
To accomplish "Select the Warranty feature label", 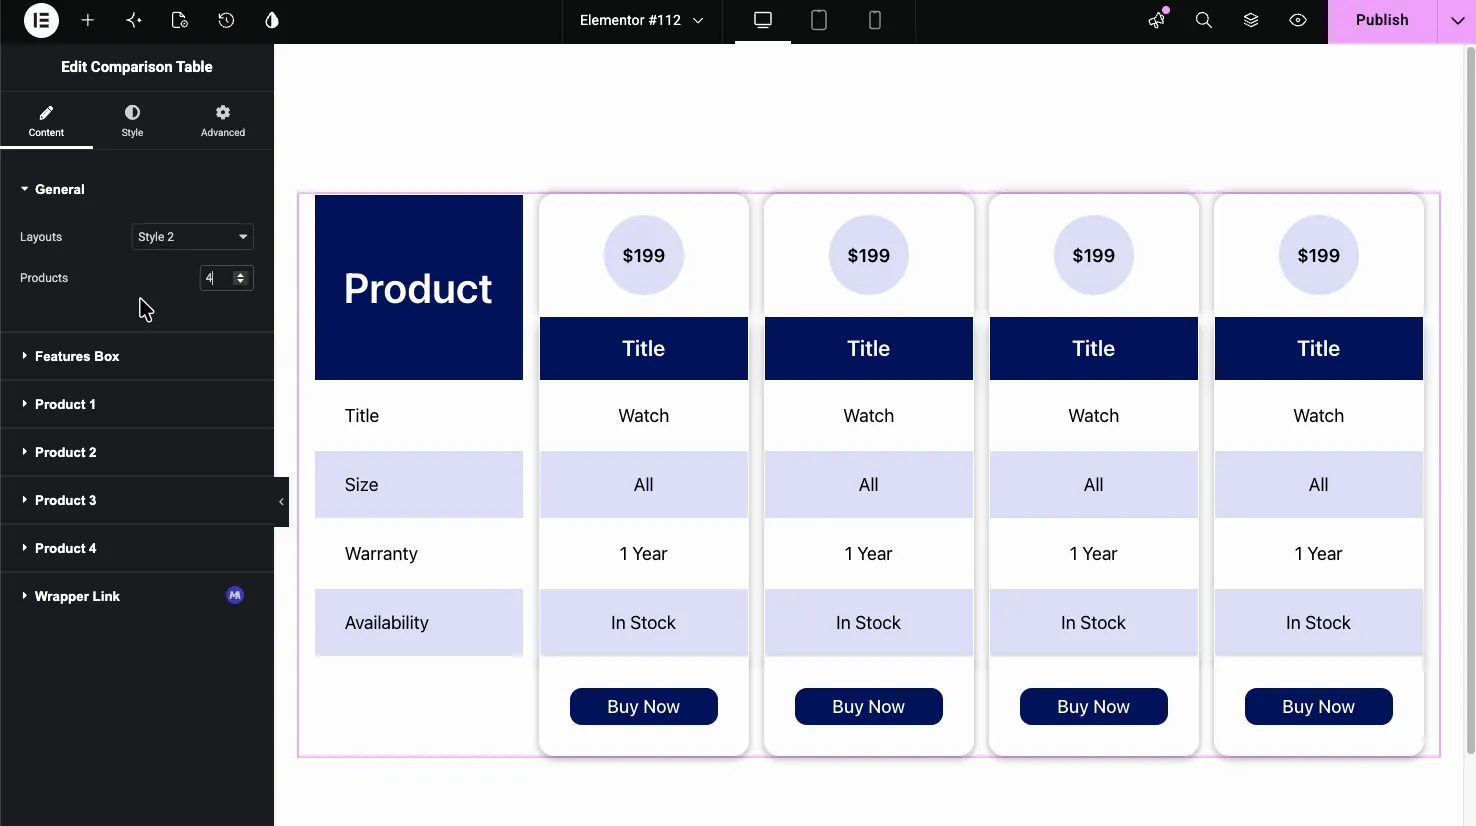I will click(x=381, y=554).
